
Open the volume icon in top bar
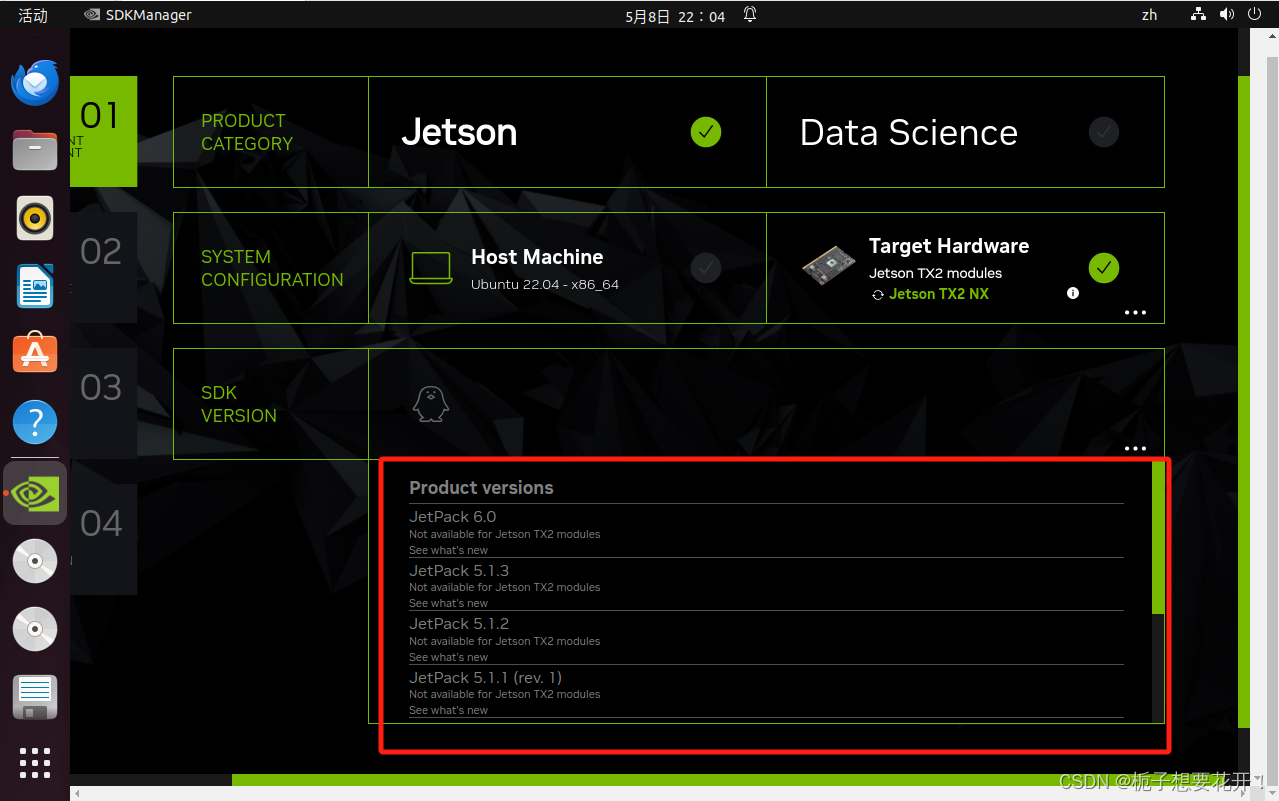[x=1227, y=15]
